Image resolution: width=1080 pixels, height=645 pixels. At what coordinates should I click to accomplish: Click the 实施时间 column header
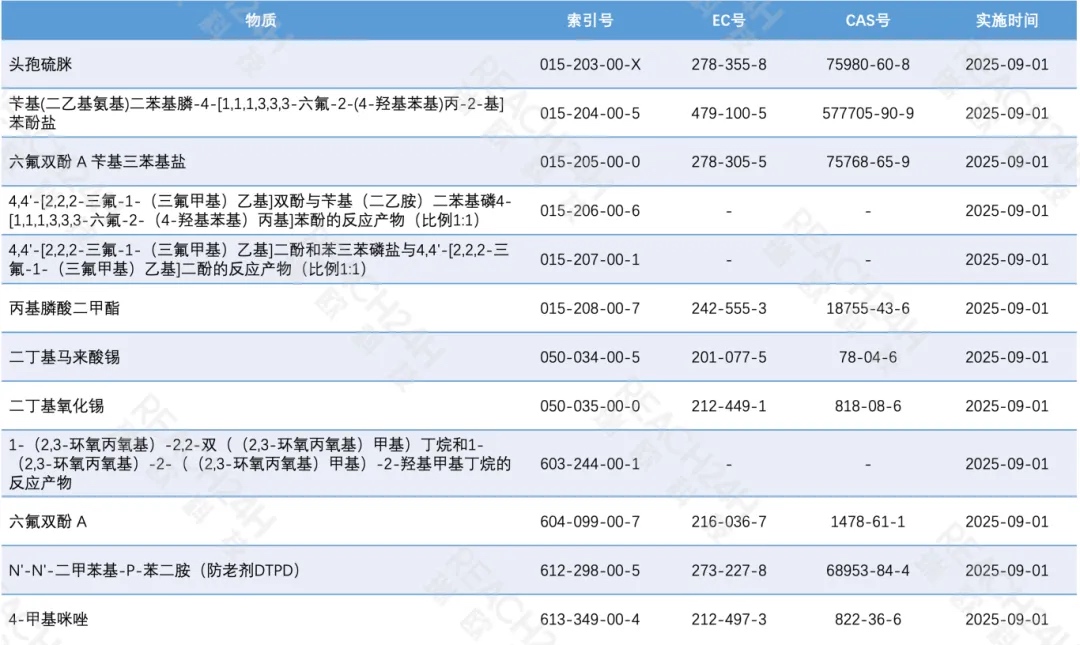pyautogui.click(x=1006, y=19)
